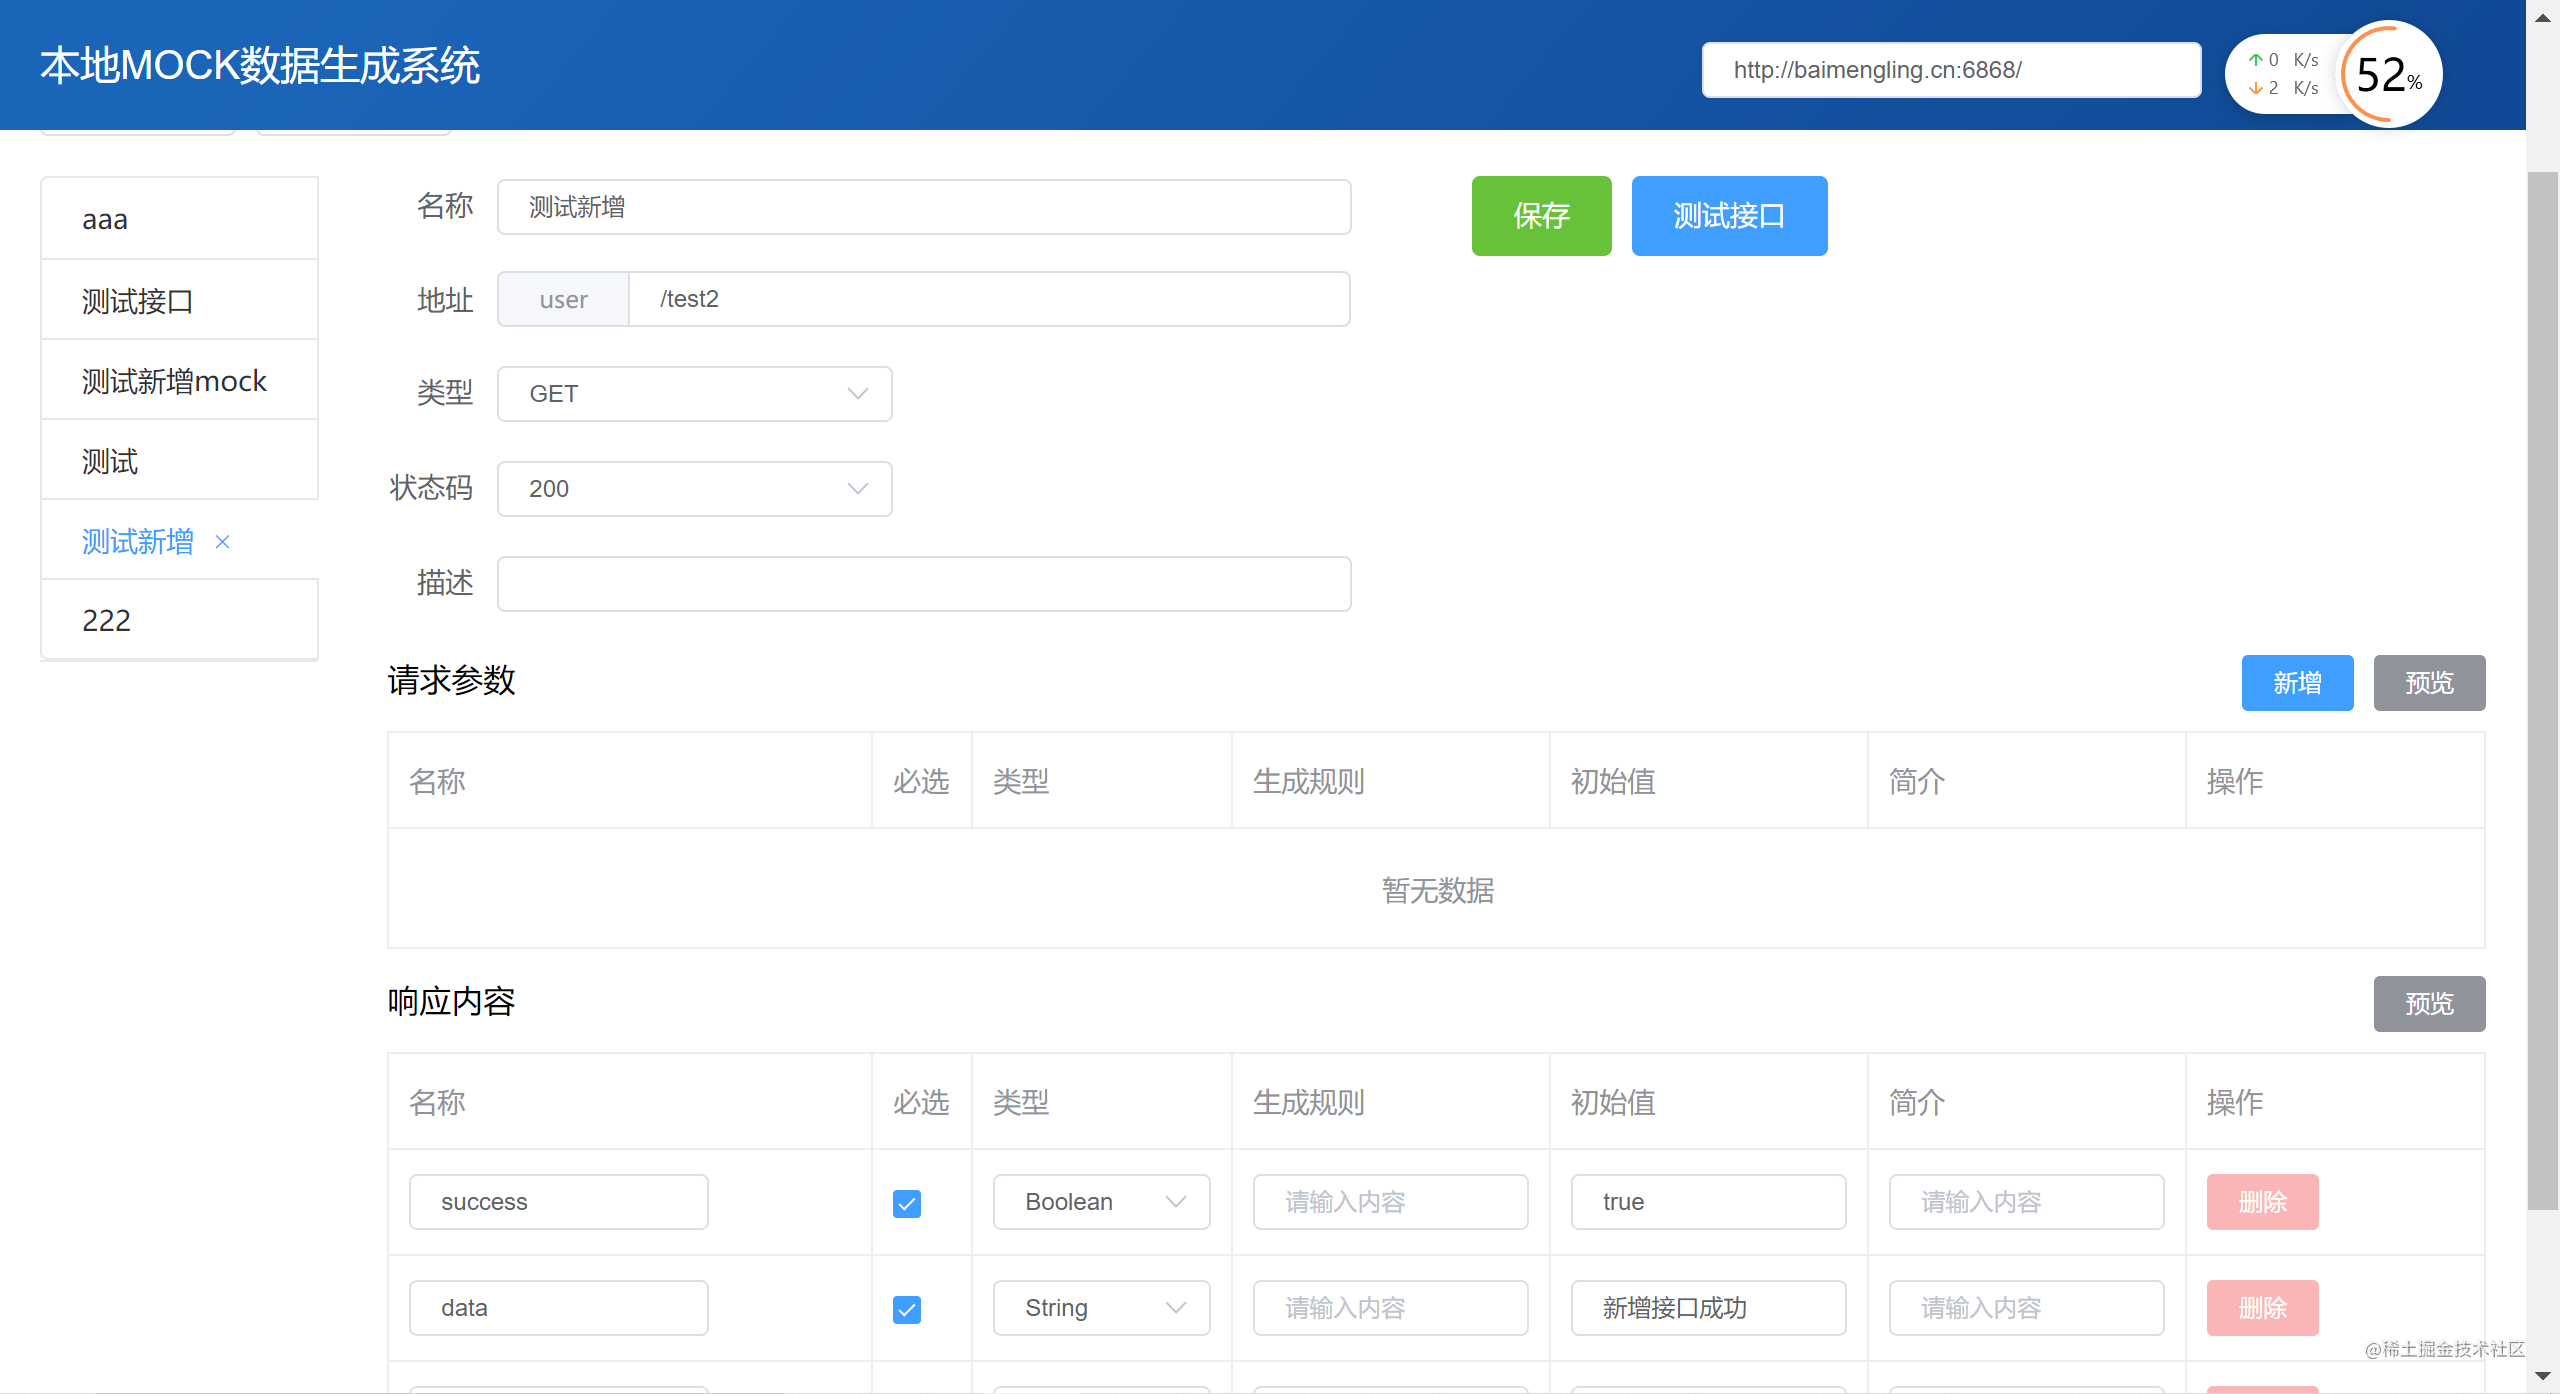2560x1394 pixels.
Task: Edit the data name field
Action: point(559,1308)
